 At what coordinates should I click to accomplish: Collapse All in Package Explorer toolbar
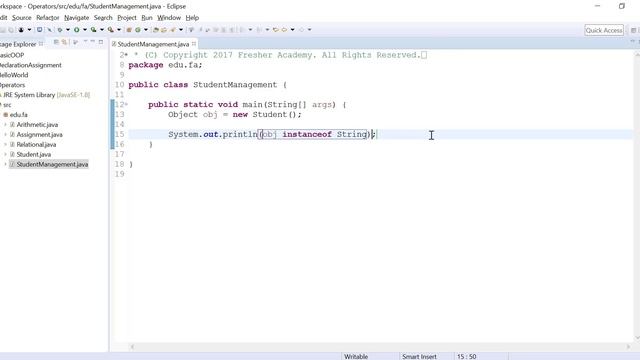[56, 42]
